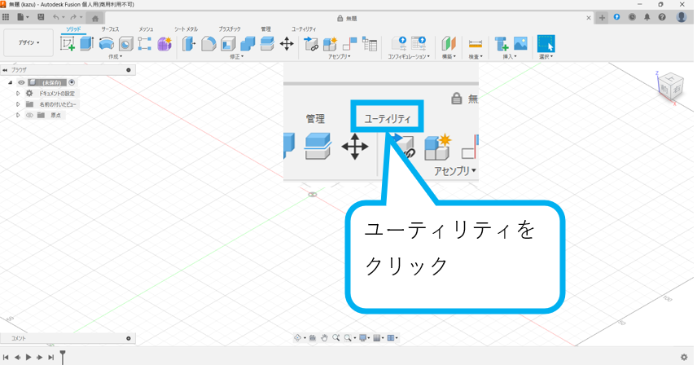This screenshot has width=698, height=365.
Task: Click the Insert Canvas image icon
Action: pos(520,44)
